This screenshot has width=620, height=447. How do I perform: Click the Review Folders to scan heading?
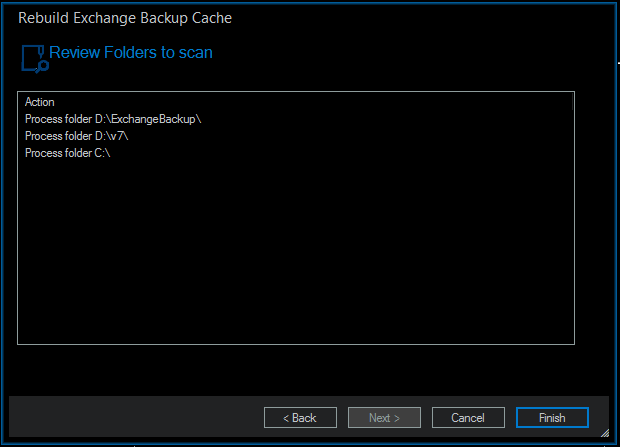pos(131,53)
